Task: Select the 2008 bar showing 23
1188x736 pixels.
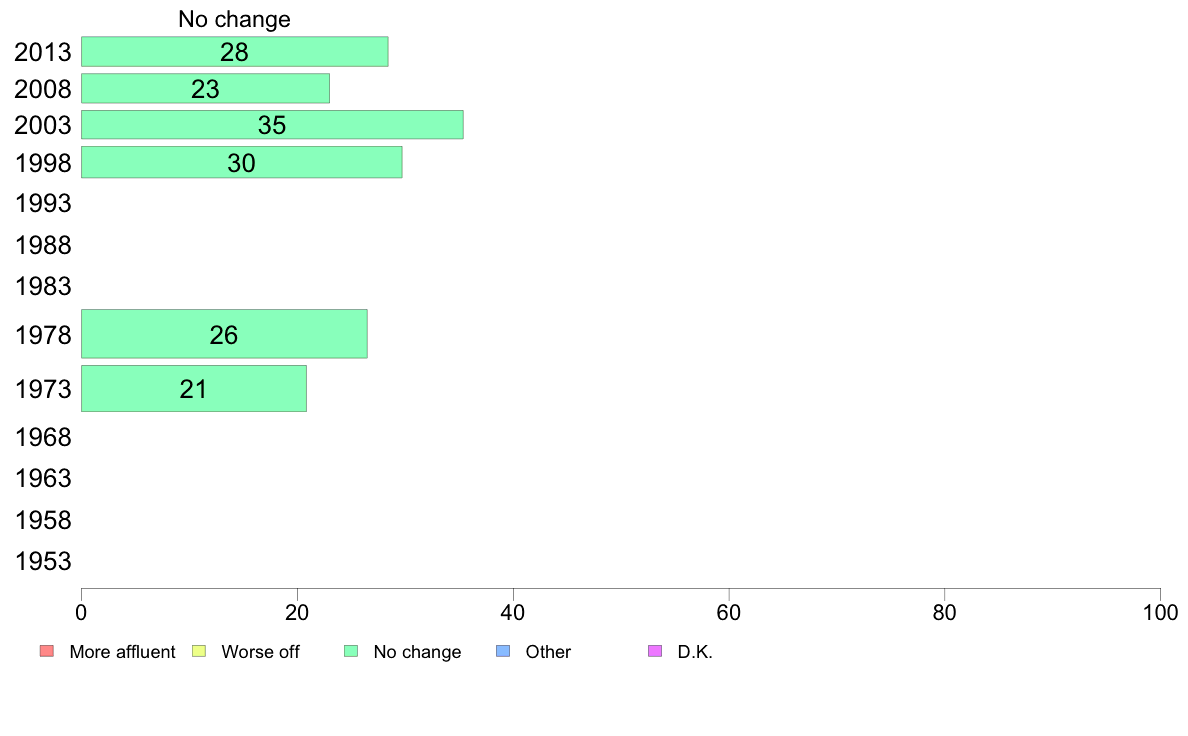Action: click(x=205, y=89)
